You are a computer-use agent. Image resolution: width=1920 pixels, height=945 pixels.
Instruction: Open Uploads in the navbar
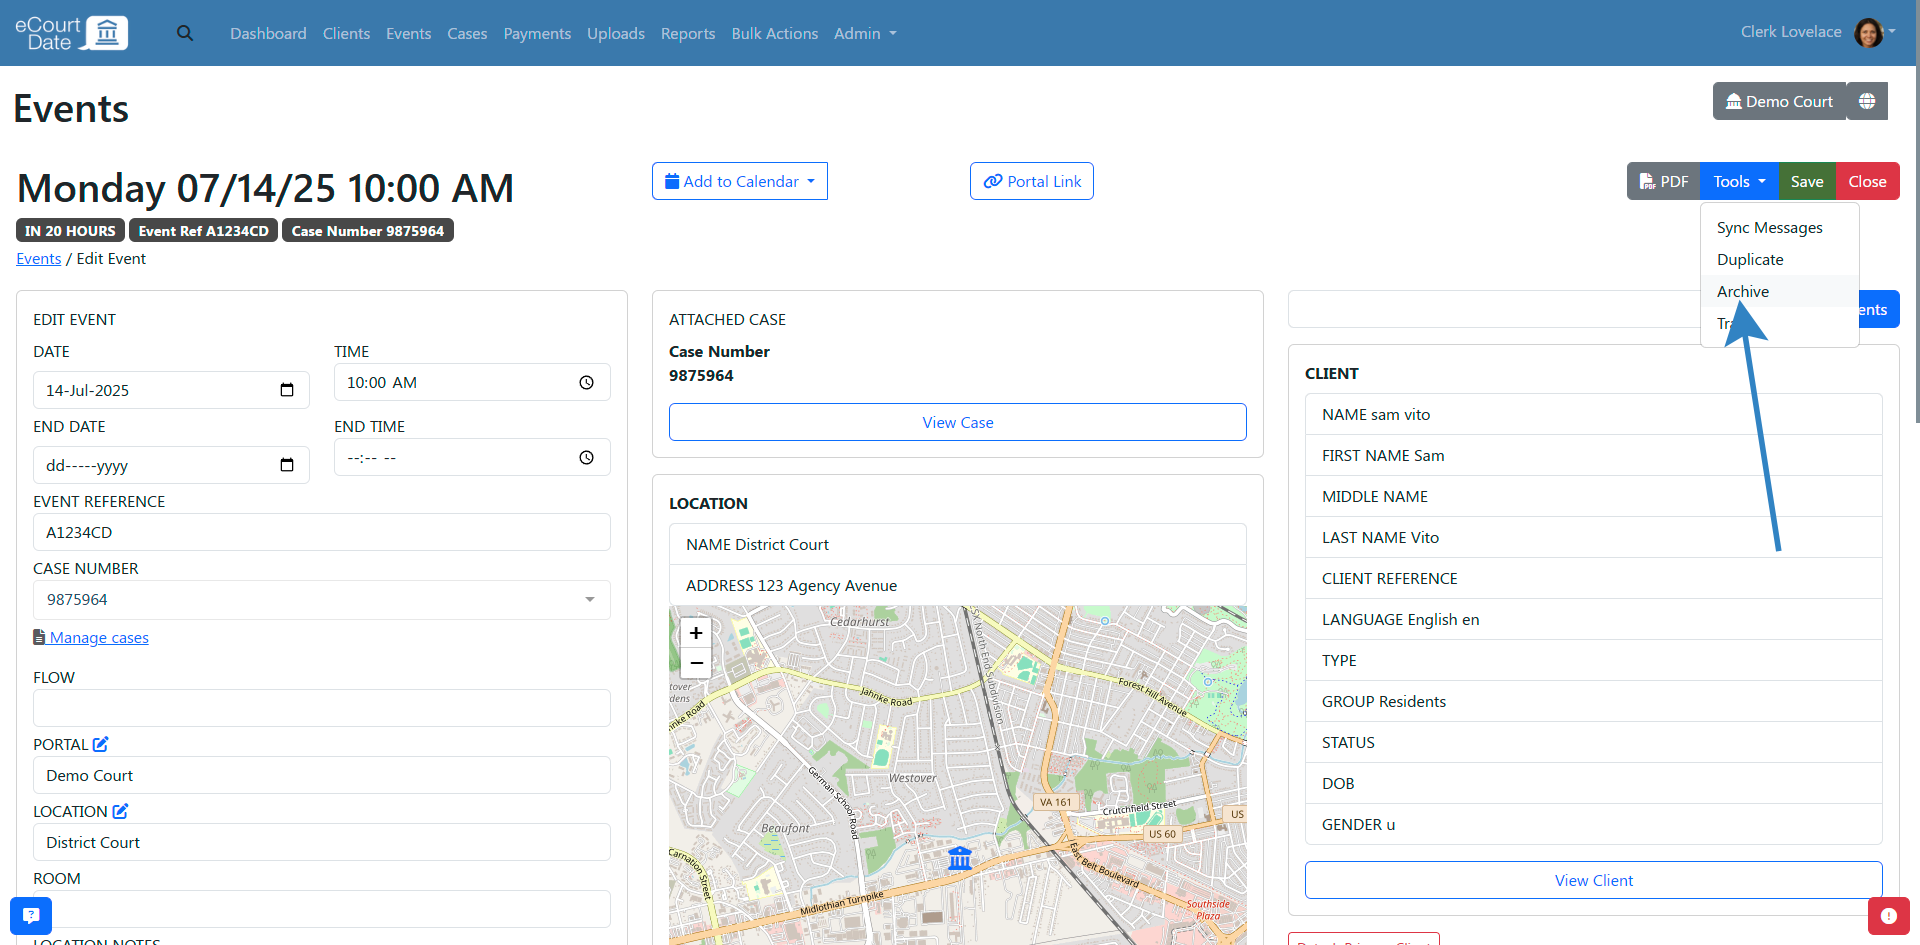(x=616, y=33)
